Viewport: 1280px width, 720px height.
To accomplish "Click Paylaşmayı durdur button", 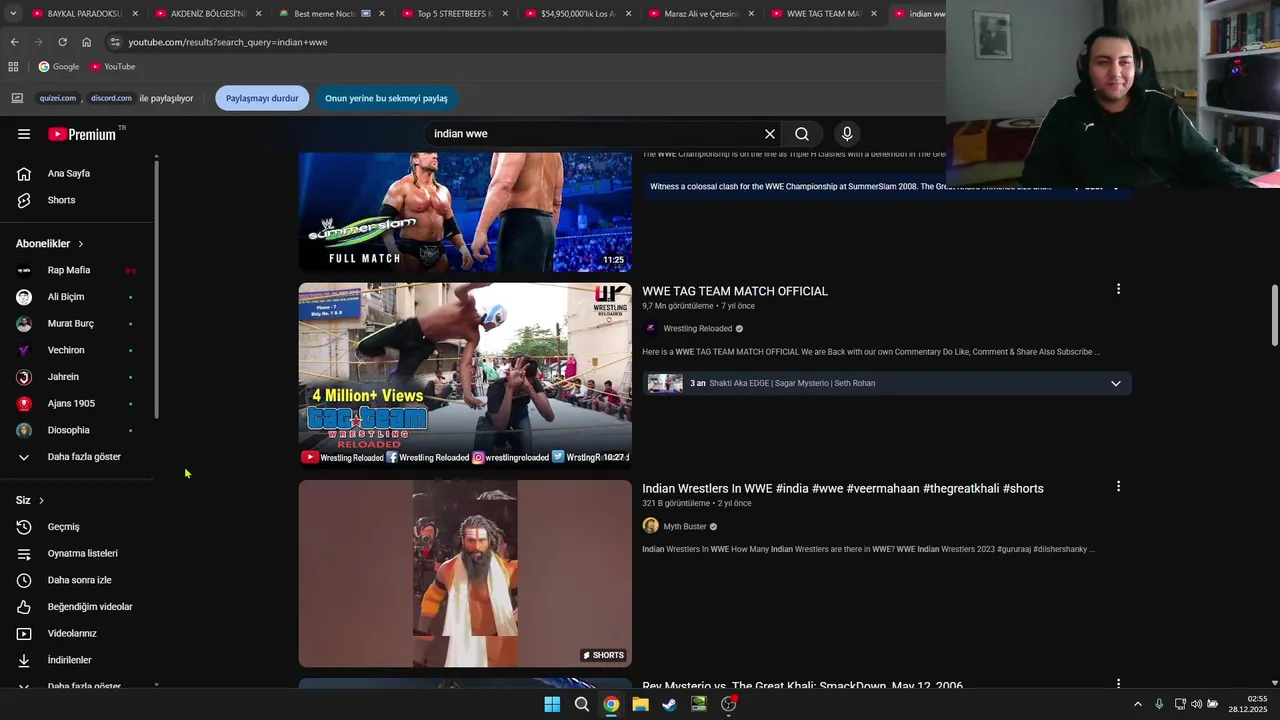I will 262,98.
